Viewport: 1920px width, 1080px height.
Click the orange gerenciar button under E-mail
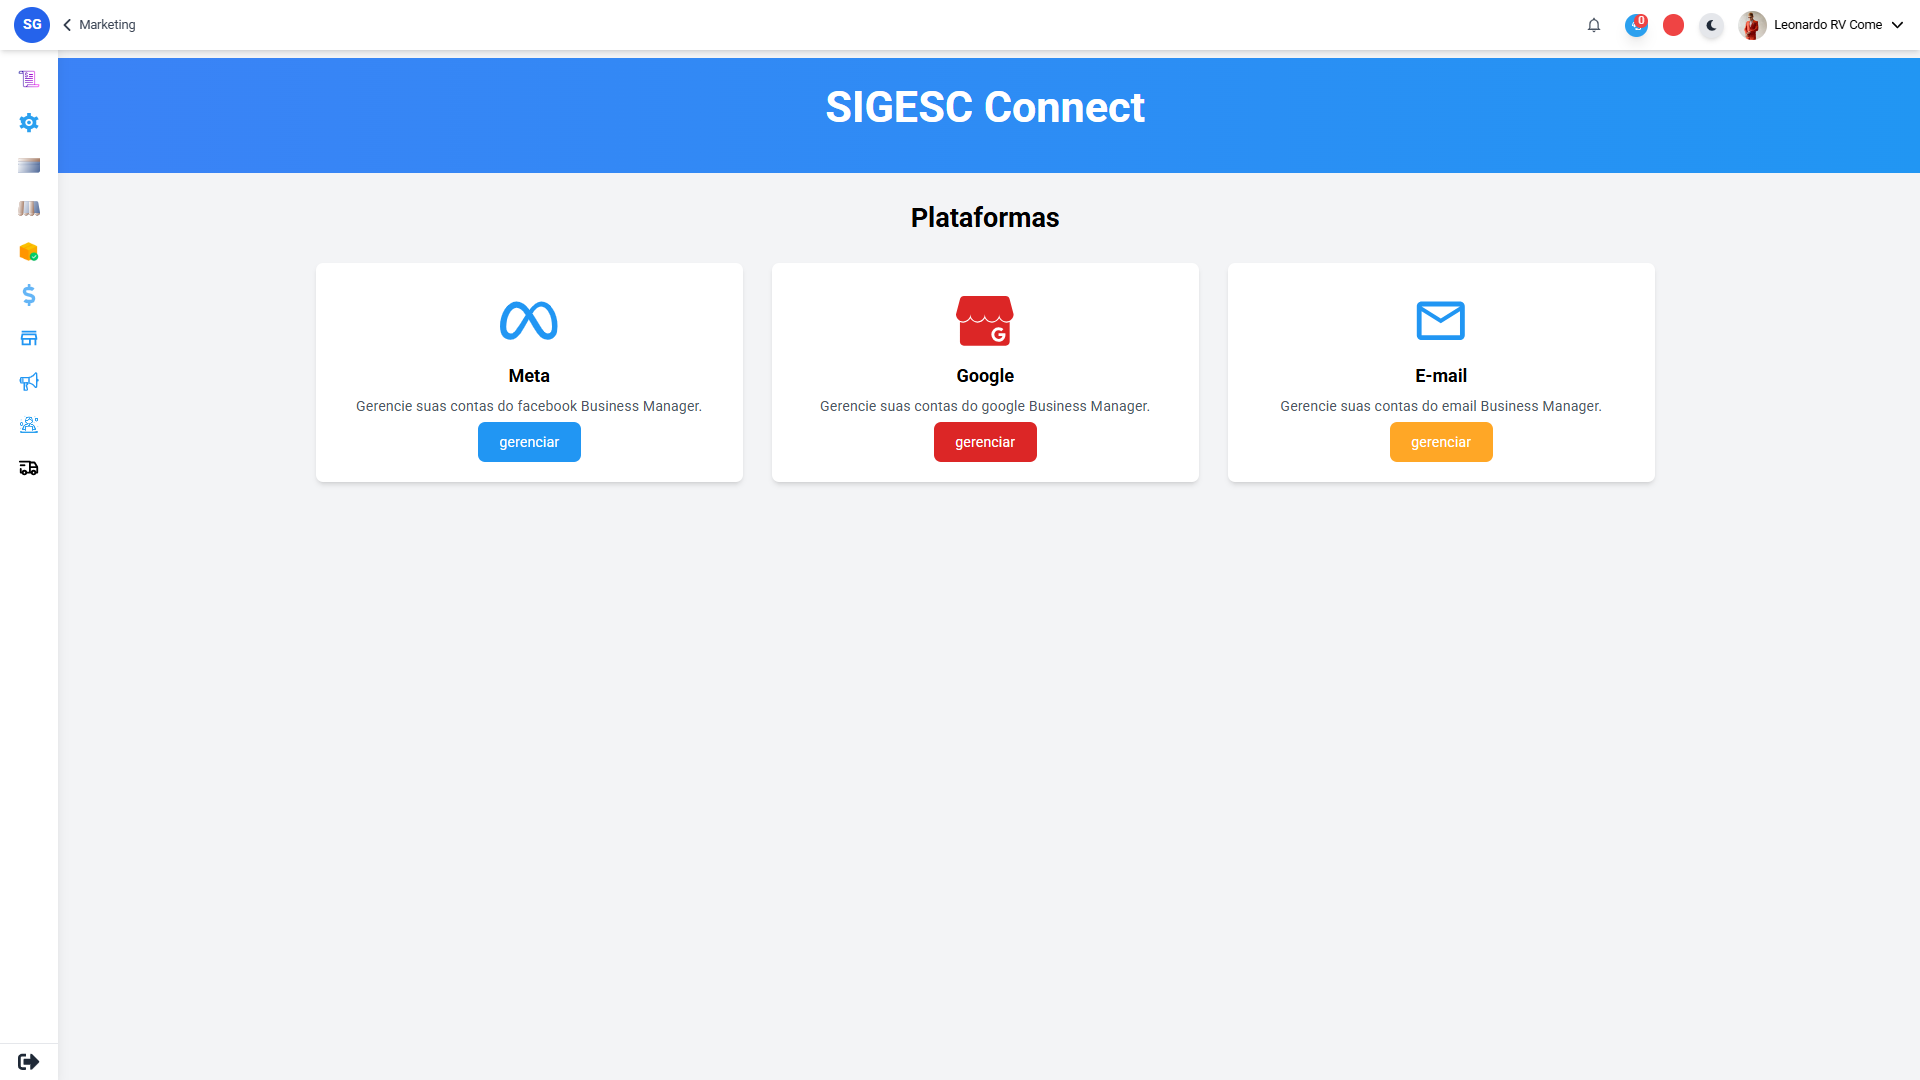point(1441,442)
